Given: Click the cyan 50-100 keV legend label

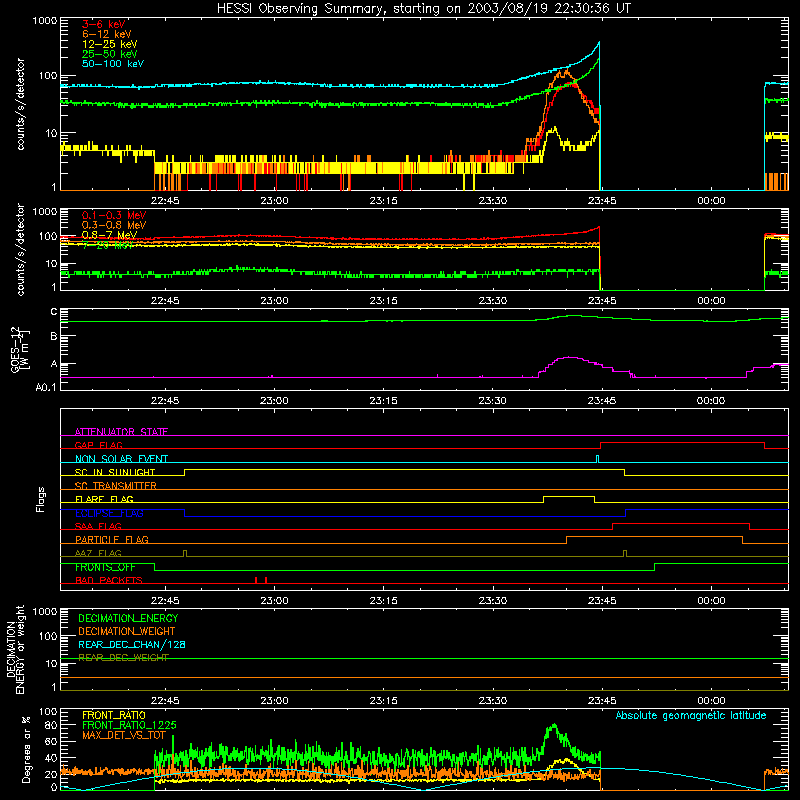Looking at the screenshot, I should click(x=113, y=64).
